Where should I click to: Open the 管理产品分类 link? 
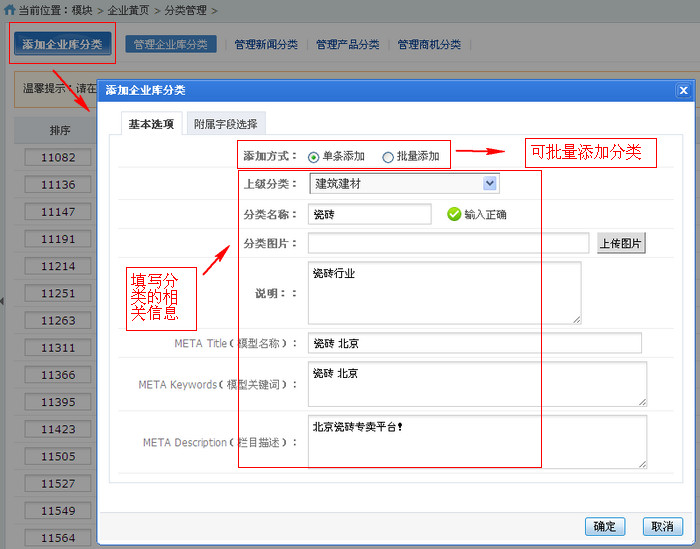click(348, 44)
